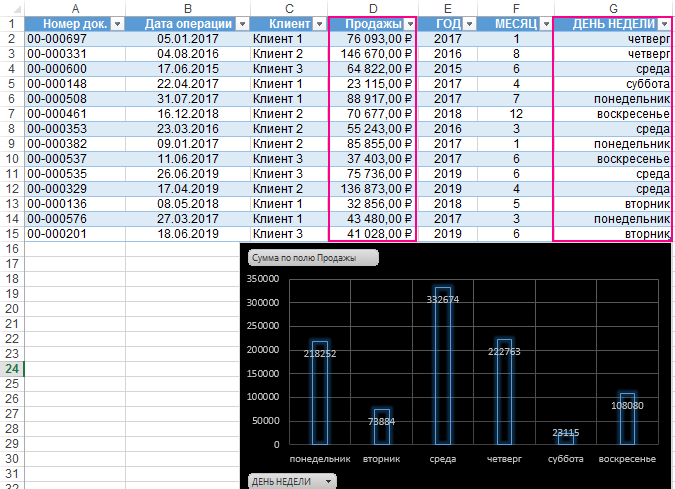675x489 pixels.
Task: Click the ДЕНЬ НЕДЕЛИ chart field button
Action: click(x=292, y=481)
